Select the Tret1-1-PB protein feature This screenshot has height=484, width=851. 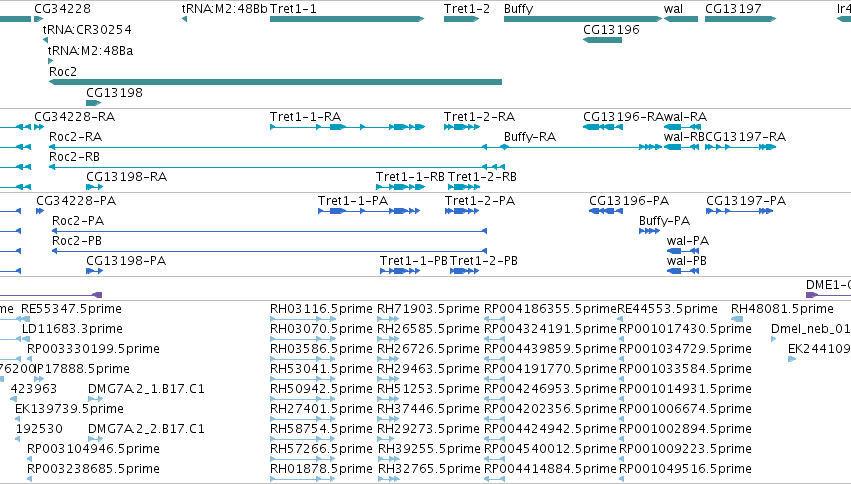(400, 271)
